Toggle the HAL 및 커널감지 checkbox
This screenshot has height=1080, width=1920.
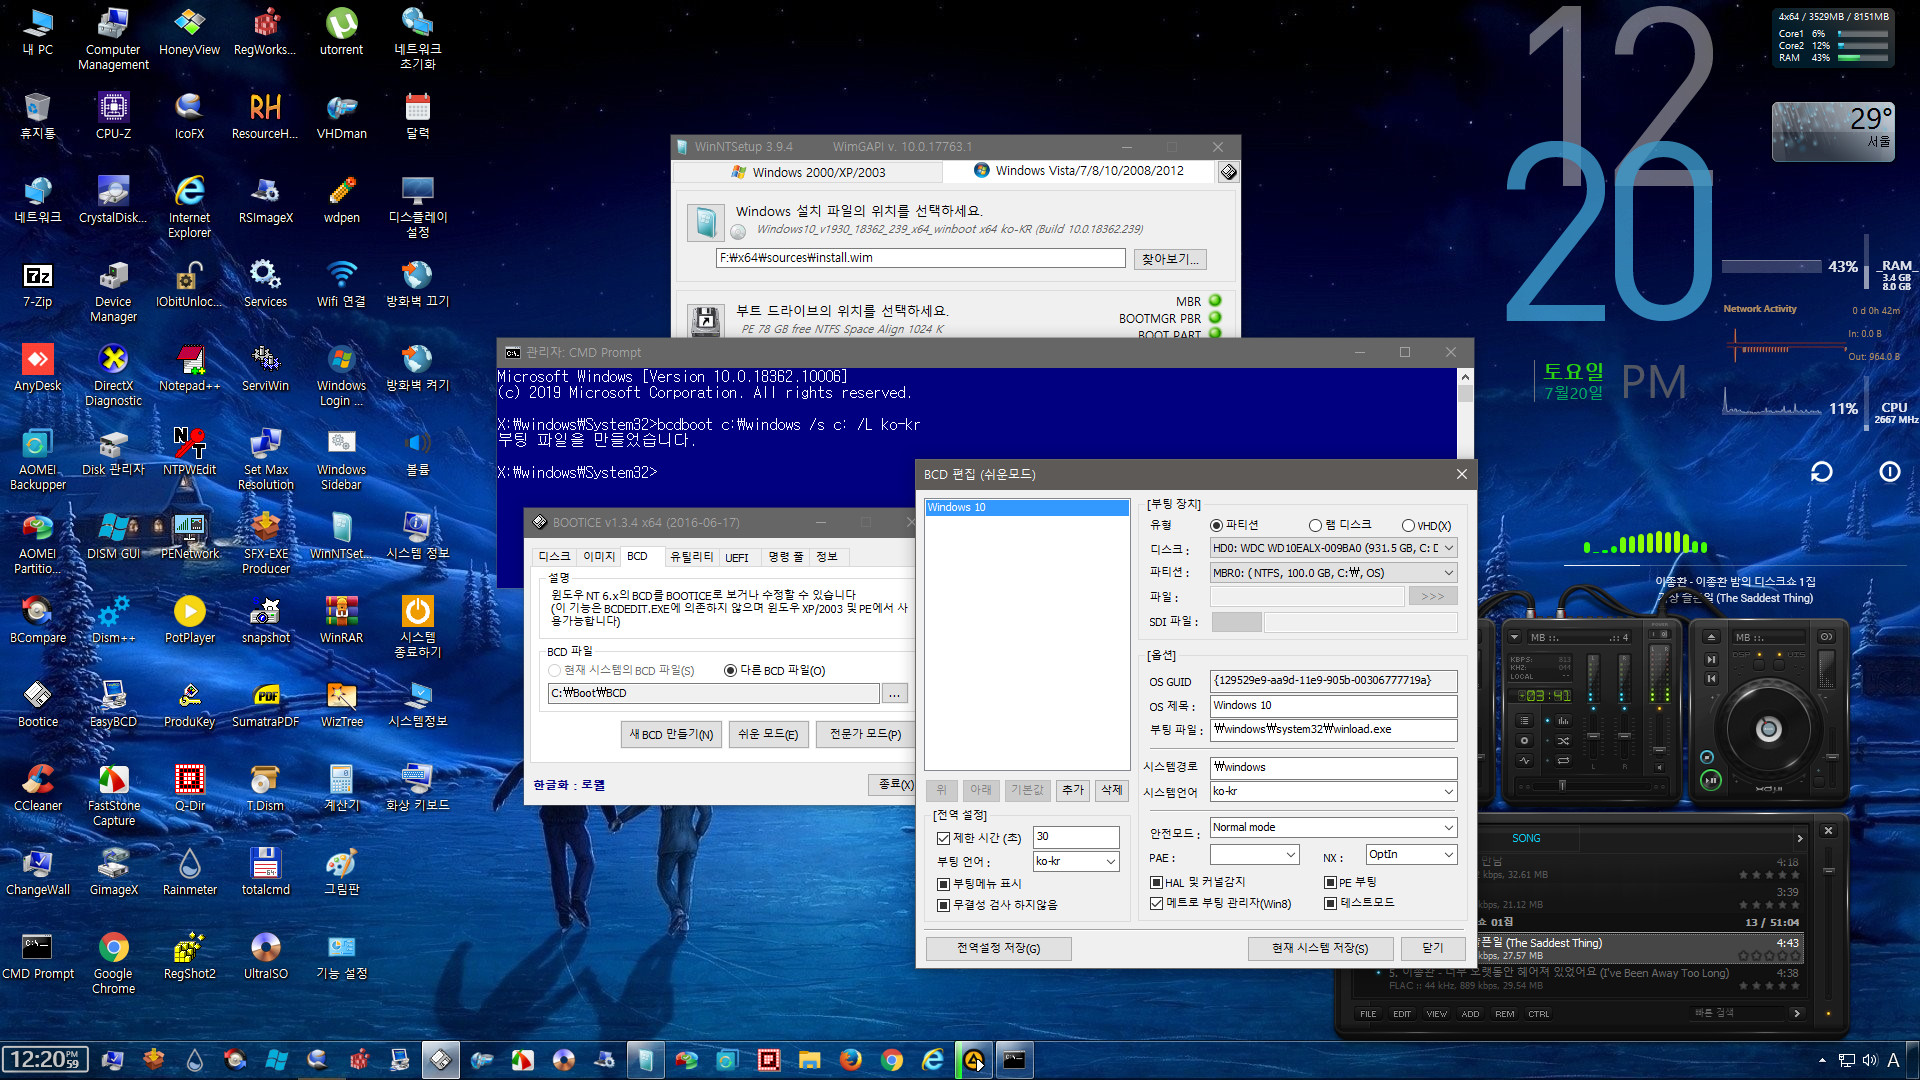point(1156,882)
